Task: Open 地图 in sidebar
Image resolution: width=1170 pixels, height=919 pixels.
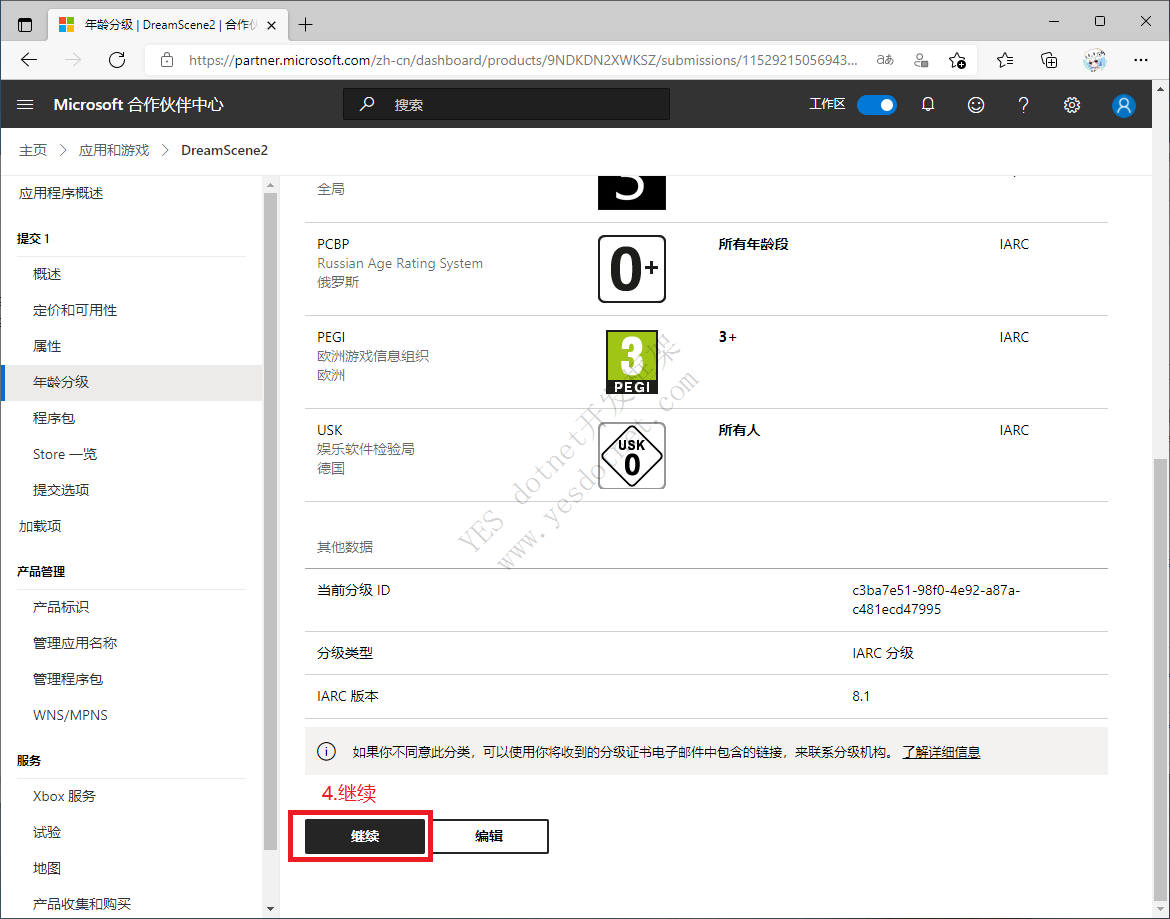Action: (x=47, y=868)
